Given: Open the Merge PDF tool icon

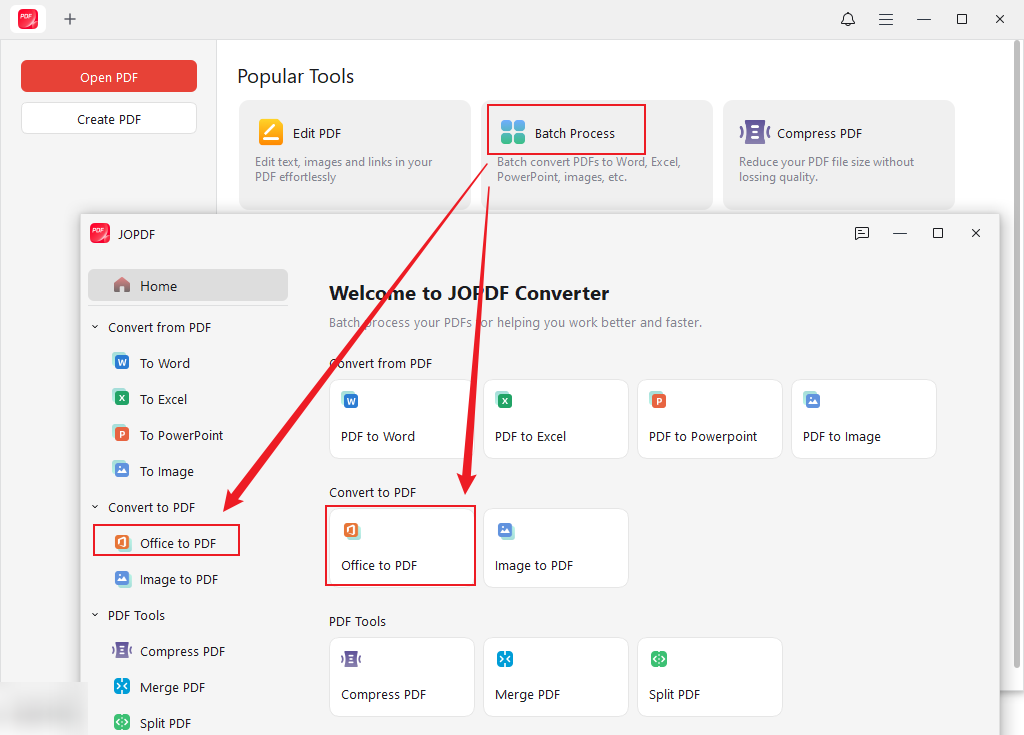Looking at the screenshot, I should [x=505, y=658].
